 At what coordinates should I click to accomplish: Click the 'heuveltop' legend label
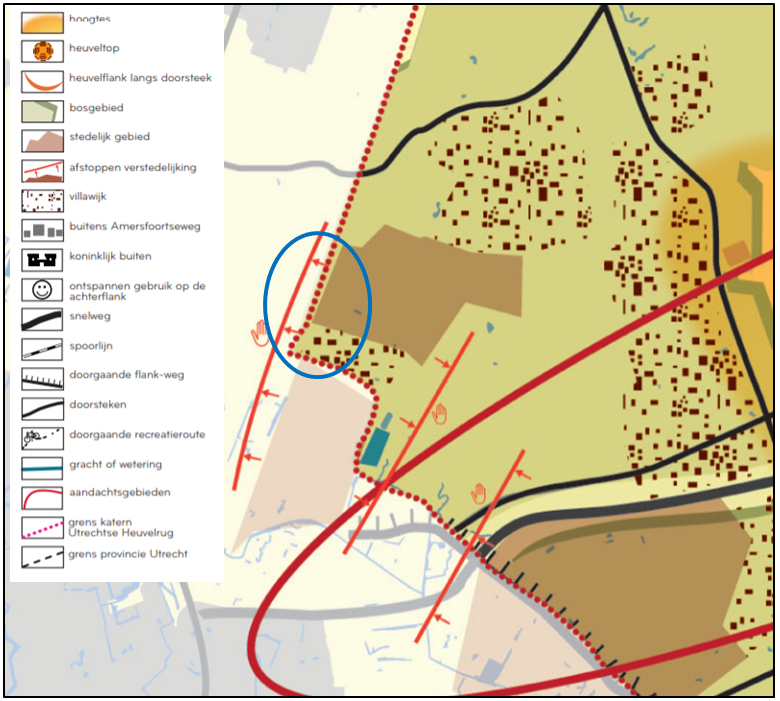pos(94,48)
